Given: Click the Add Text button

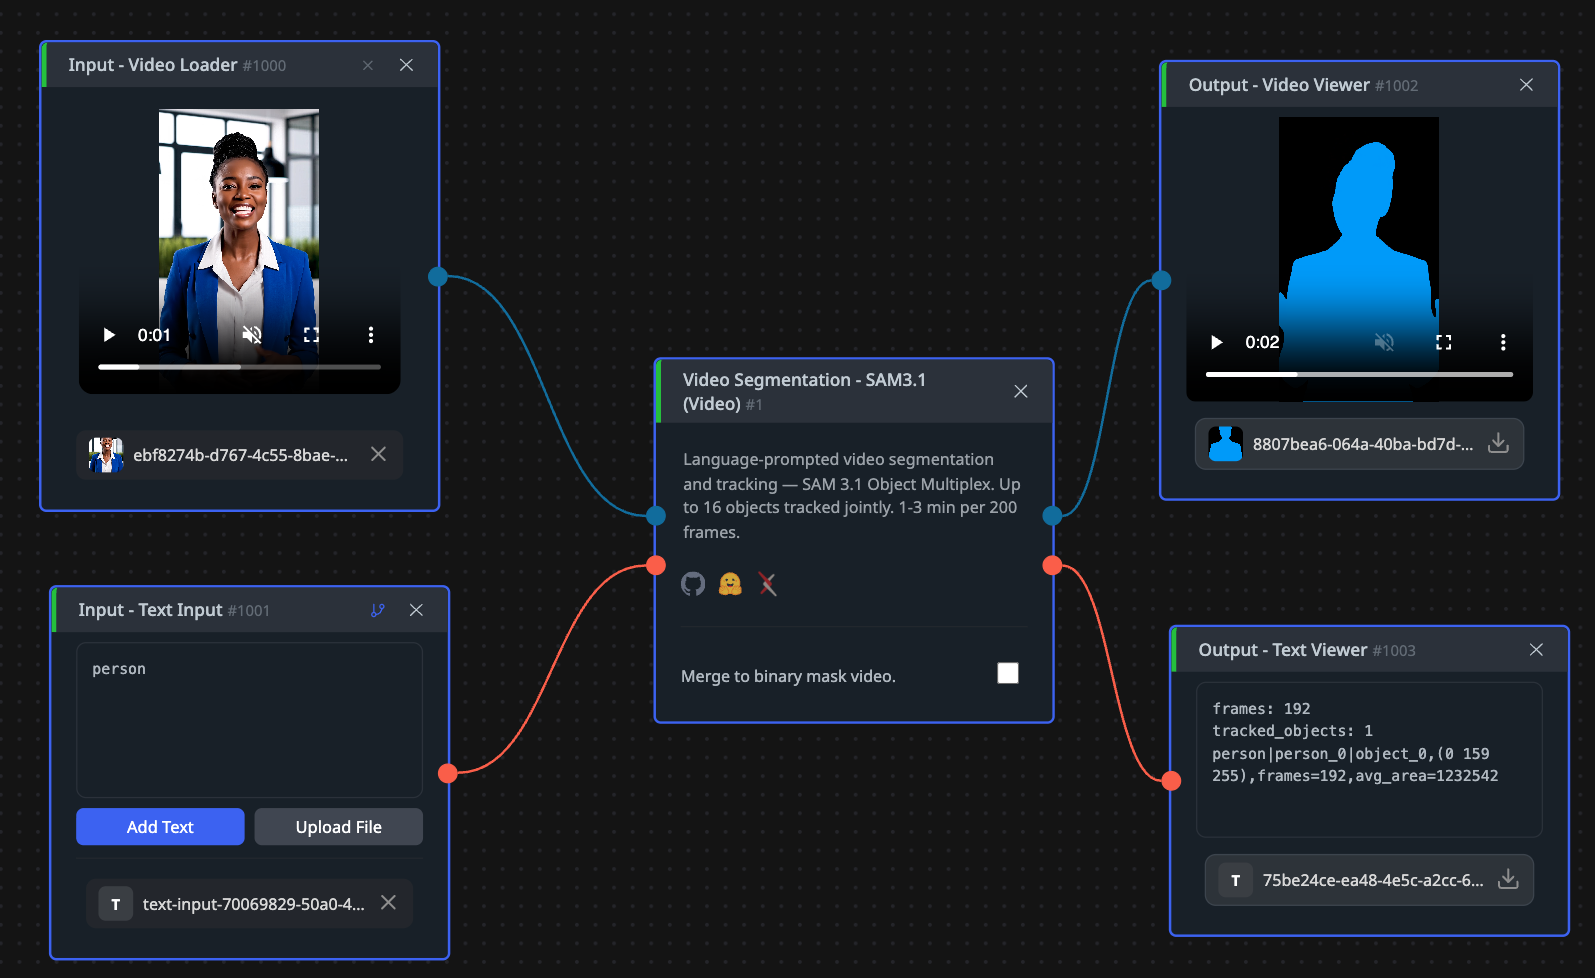Looking at the screenshot, I should point(160,827).
